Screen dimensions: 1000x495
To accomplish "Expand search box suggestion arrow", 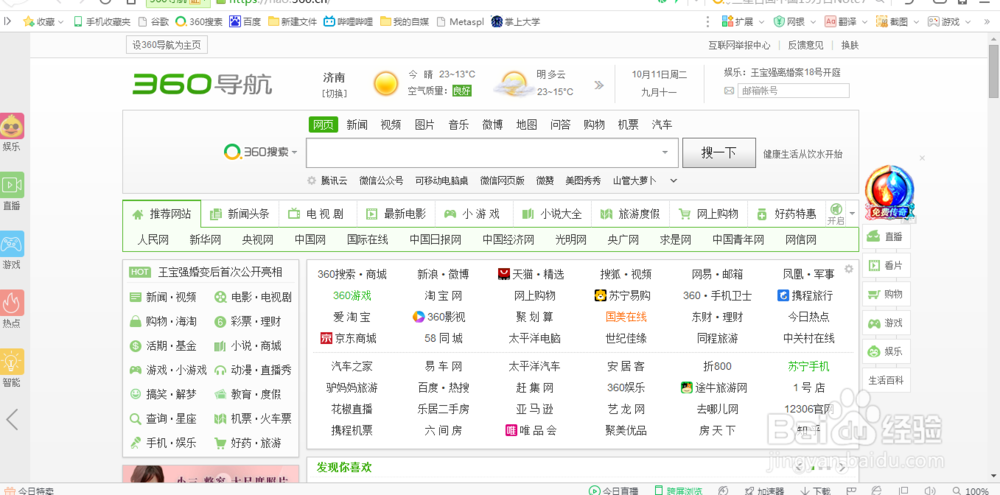I will click(665, 152).
